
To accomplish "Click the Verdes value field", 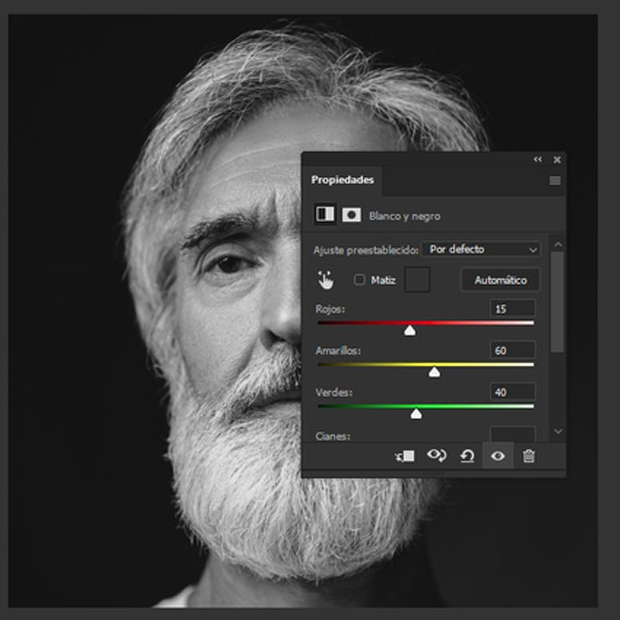I will coord(513,392).
